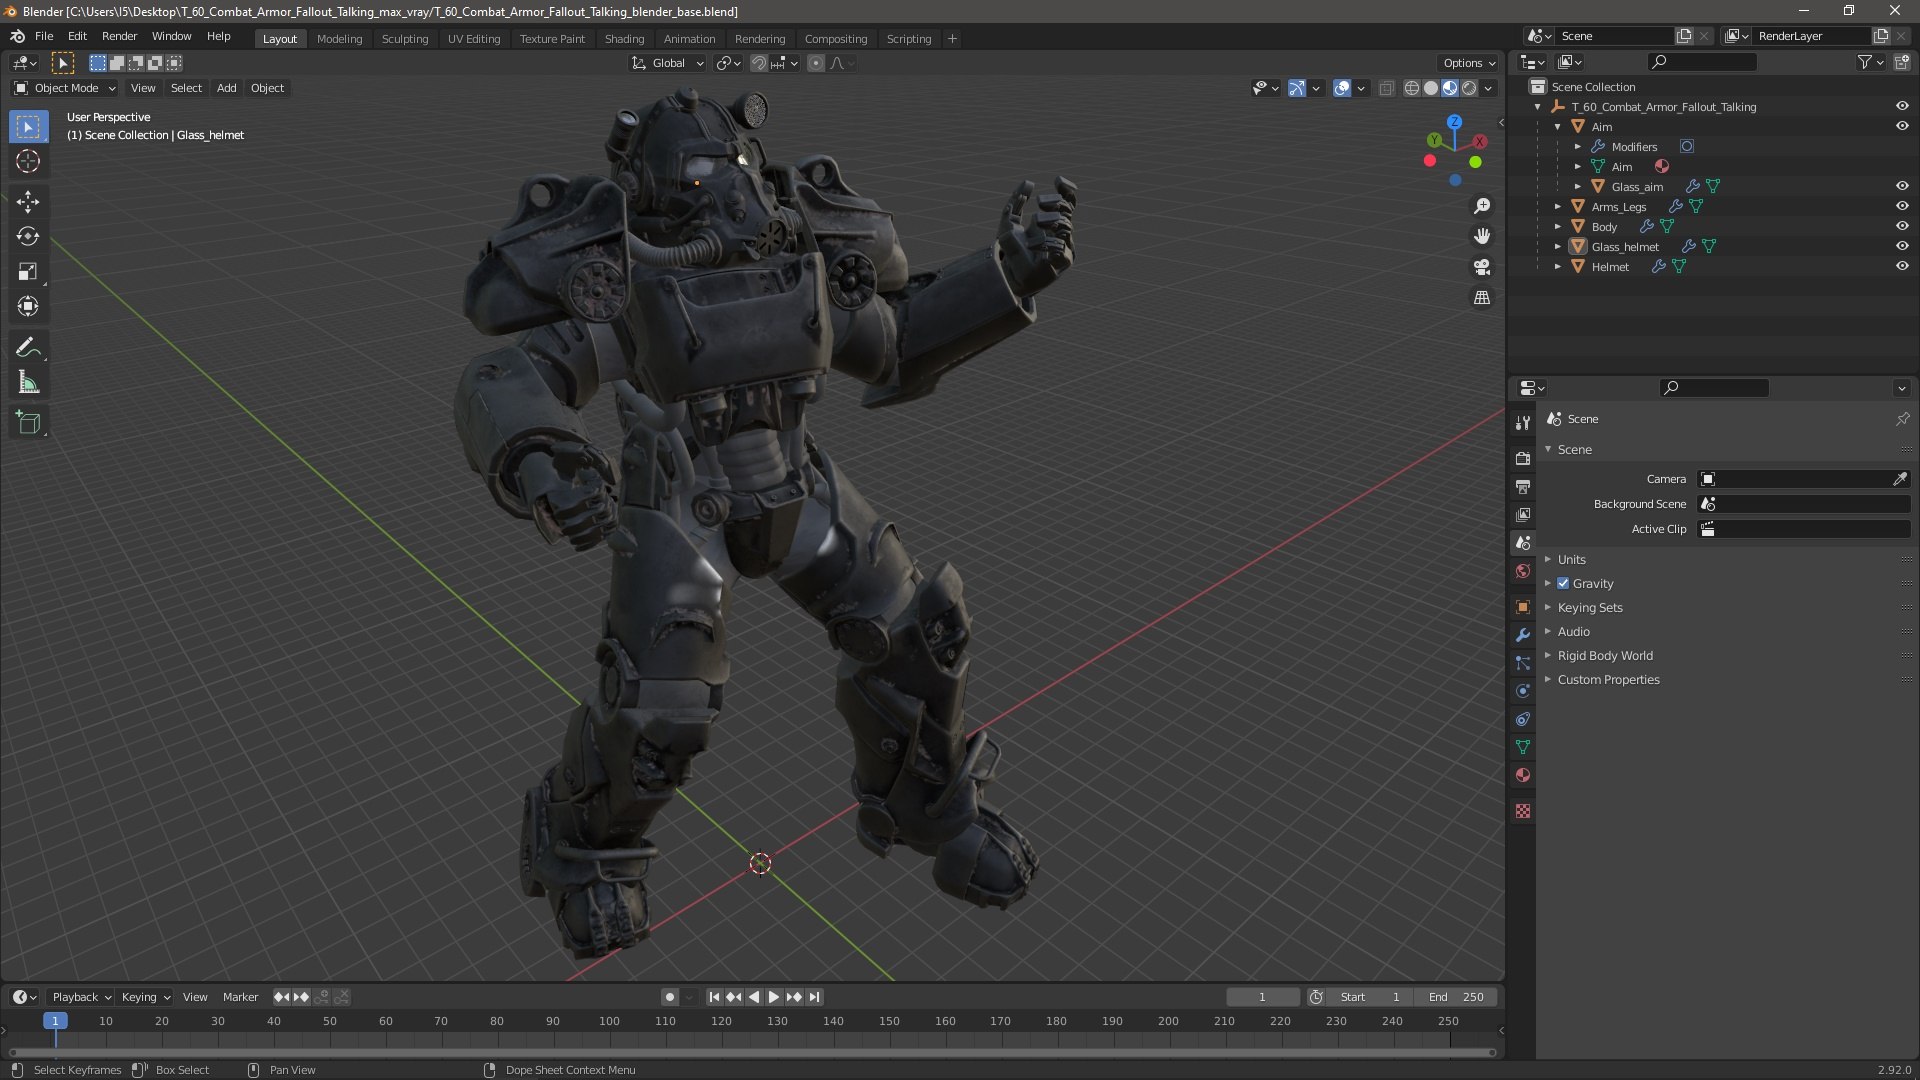This screenshot has height=1080, width=1920.
Task: Open the Object properties tab
Action: tap(1523, 607)
